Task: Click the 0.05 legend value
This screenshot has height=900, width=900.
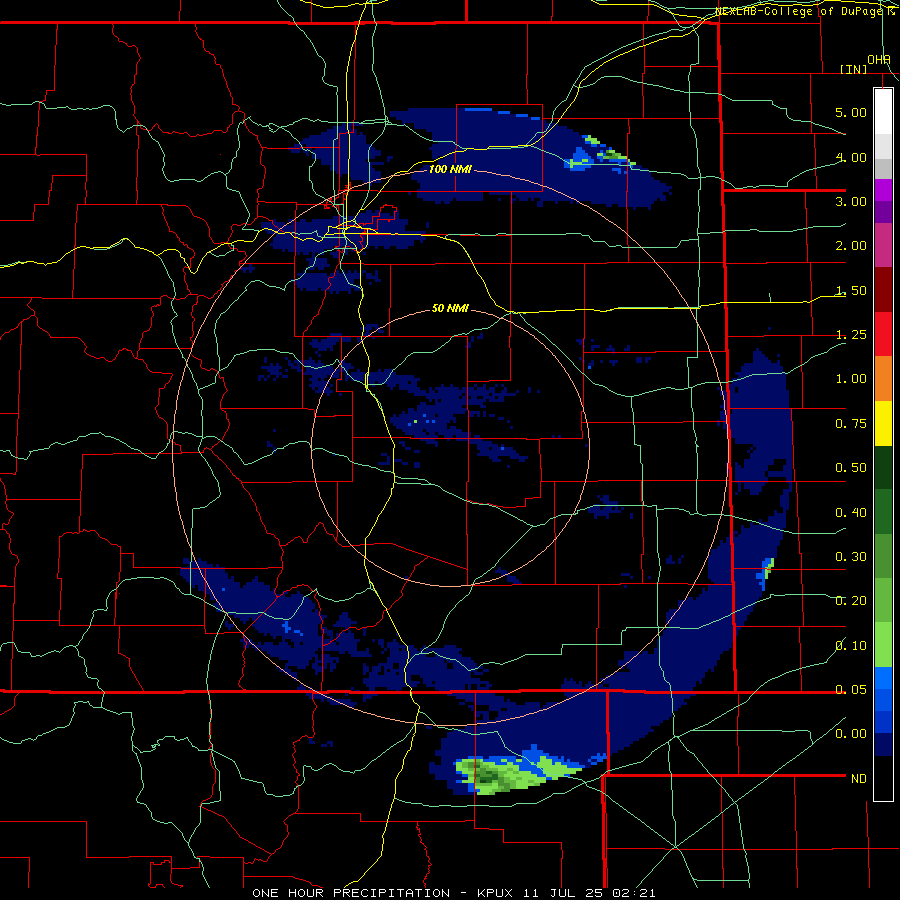Action: 851,690
